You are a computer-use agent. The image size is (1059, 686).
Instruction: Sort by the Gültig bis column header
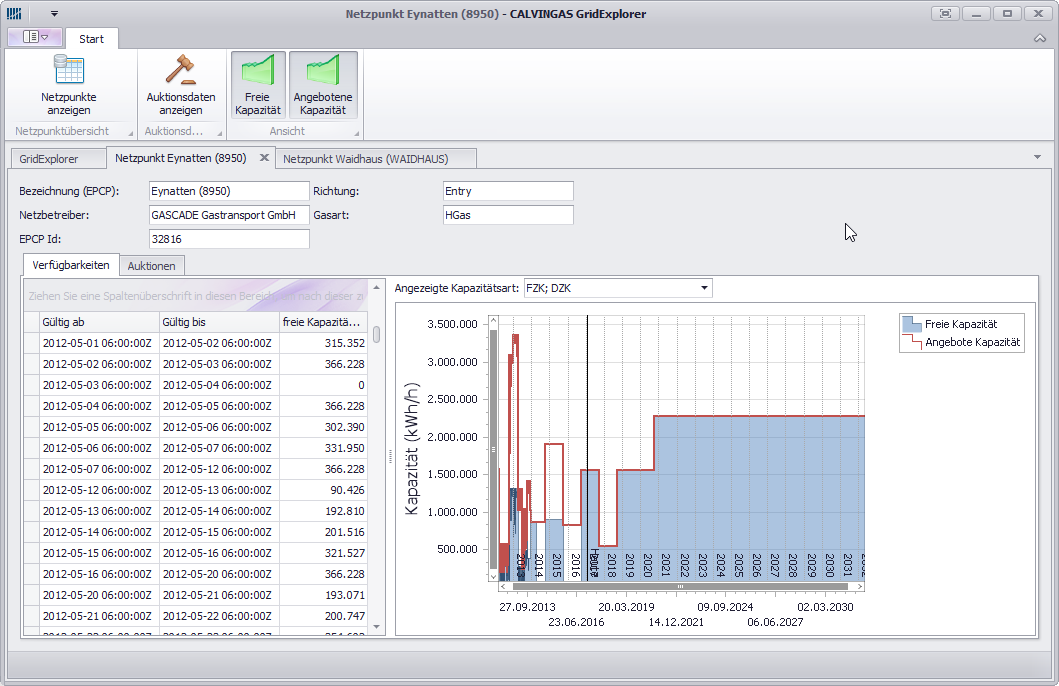(x=218, y=322)
